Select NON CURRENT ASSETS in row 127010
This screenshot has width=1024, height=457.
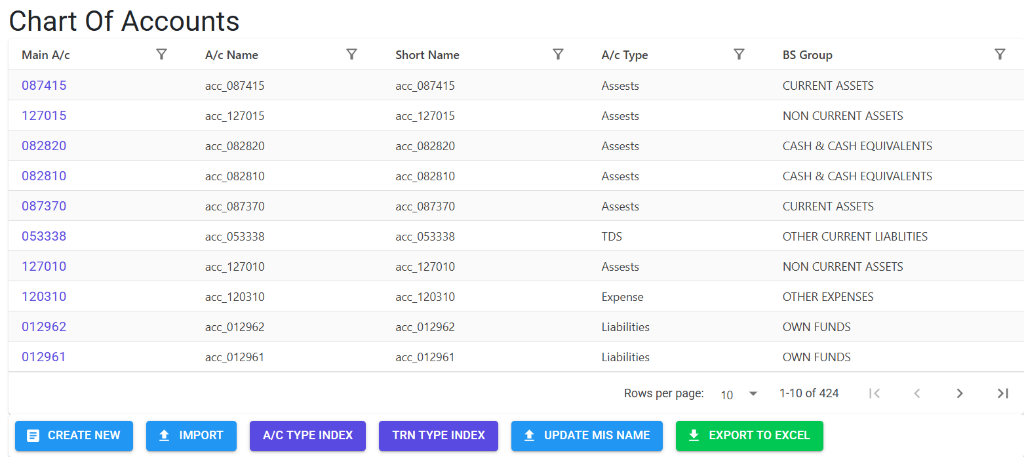842,267
